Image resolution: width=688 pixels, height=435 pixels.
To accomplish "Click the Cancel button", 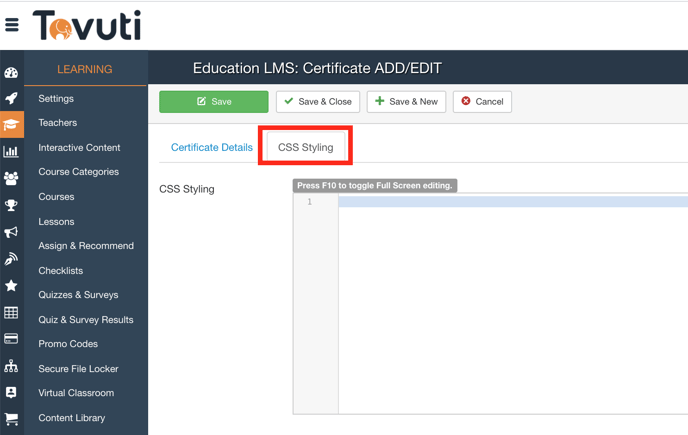I will coord(482,102).
